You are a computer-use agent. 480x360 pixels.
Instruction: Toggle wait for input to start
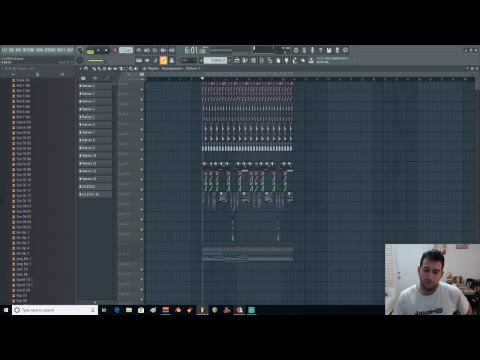147,50
